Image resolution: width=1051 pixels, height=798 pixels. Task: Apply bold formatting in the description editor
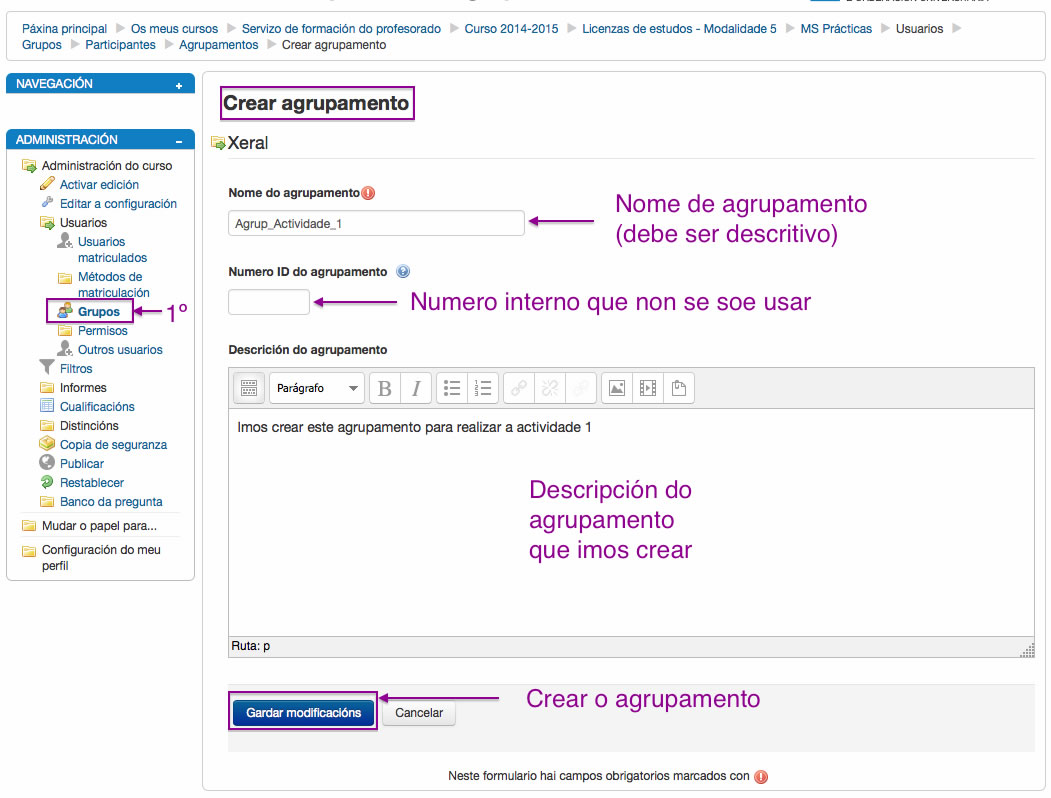coord(384,388)
